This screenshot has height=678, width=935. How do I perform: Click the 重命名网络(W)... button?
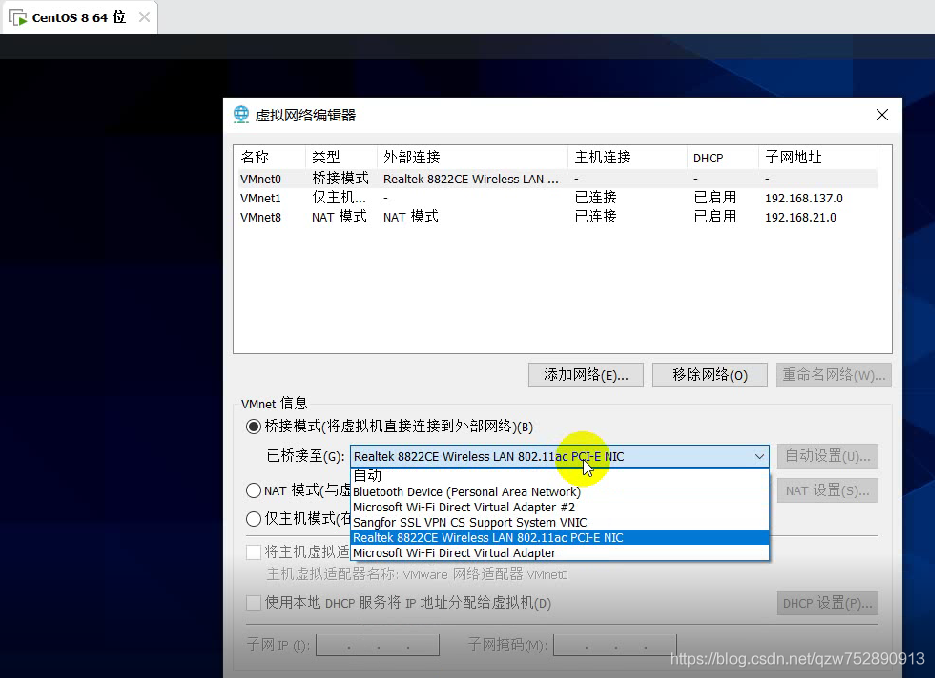tap(834, 375)
